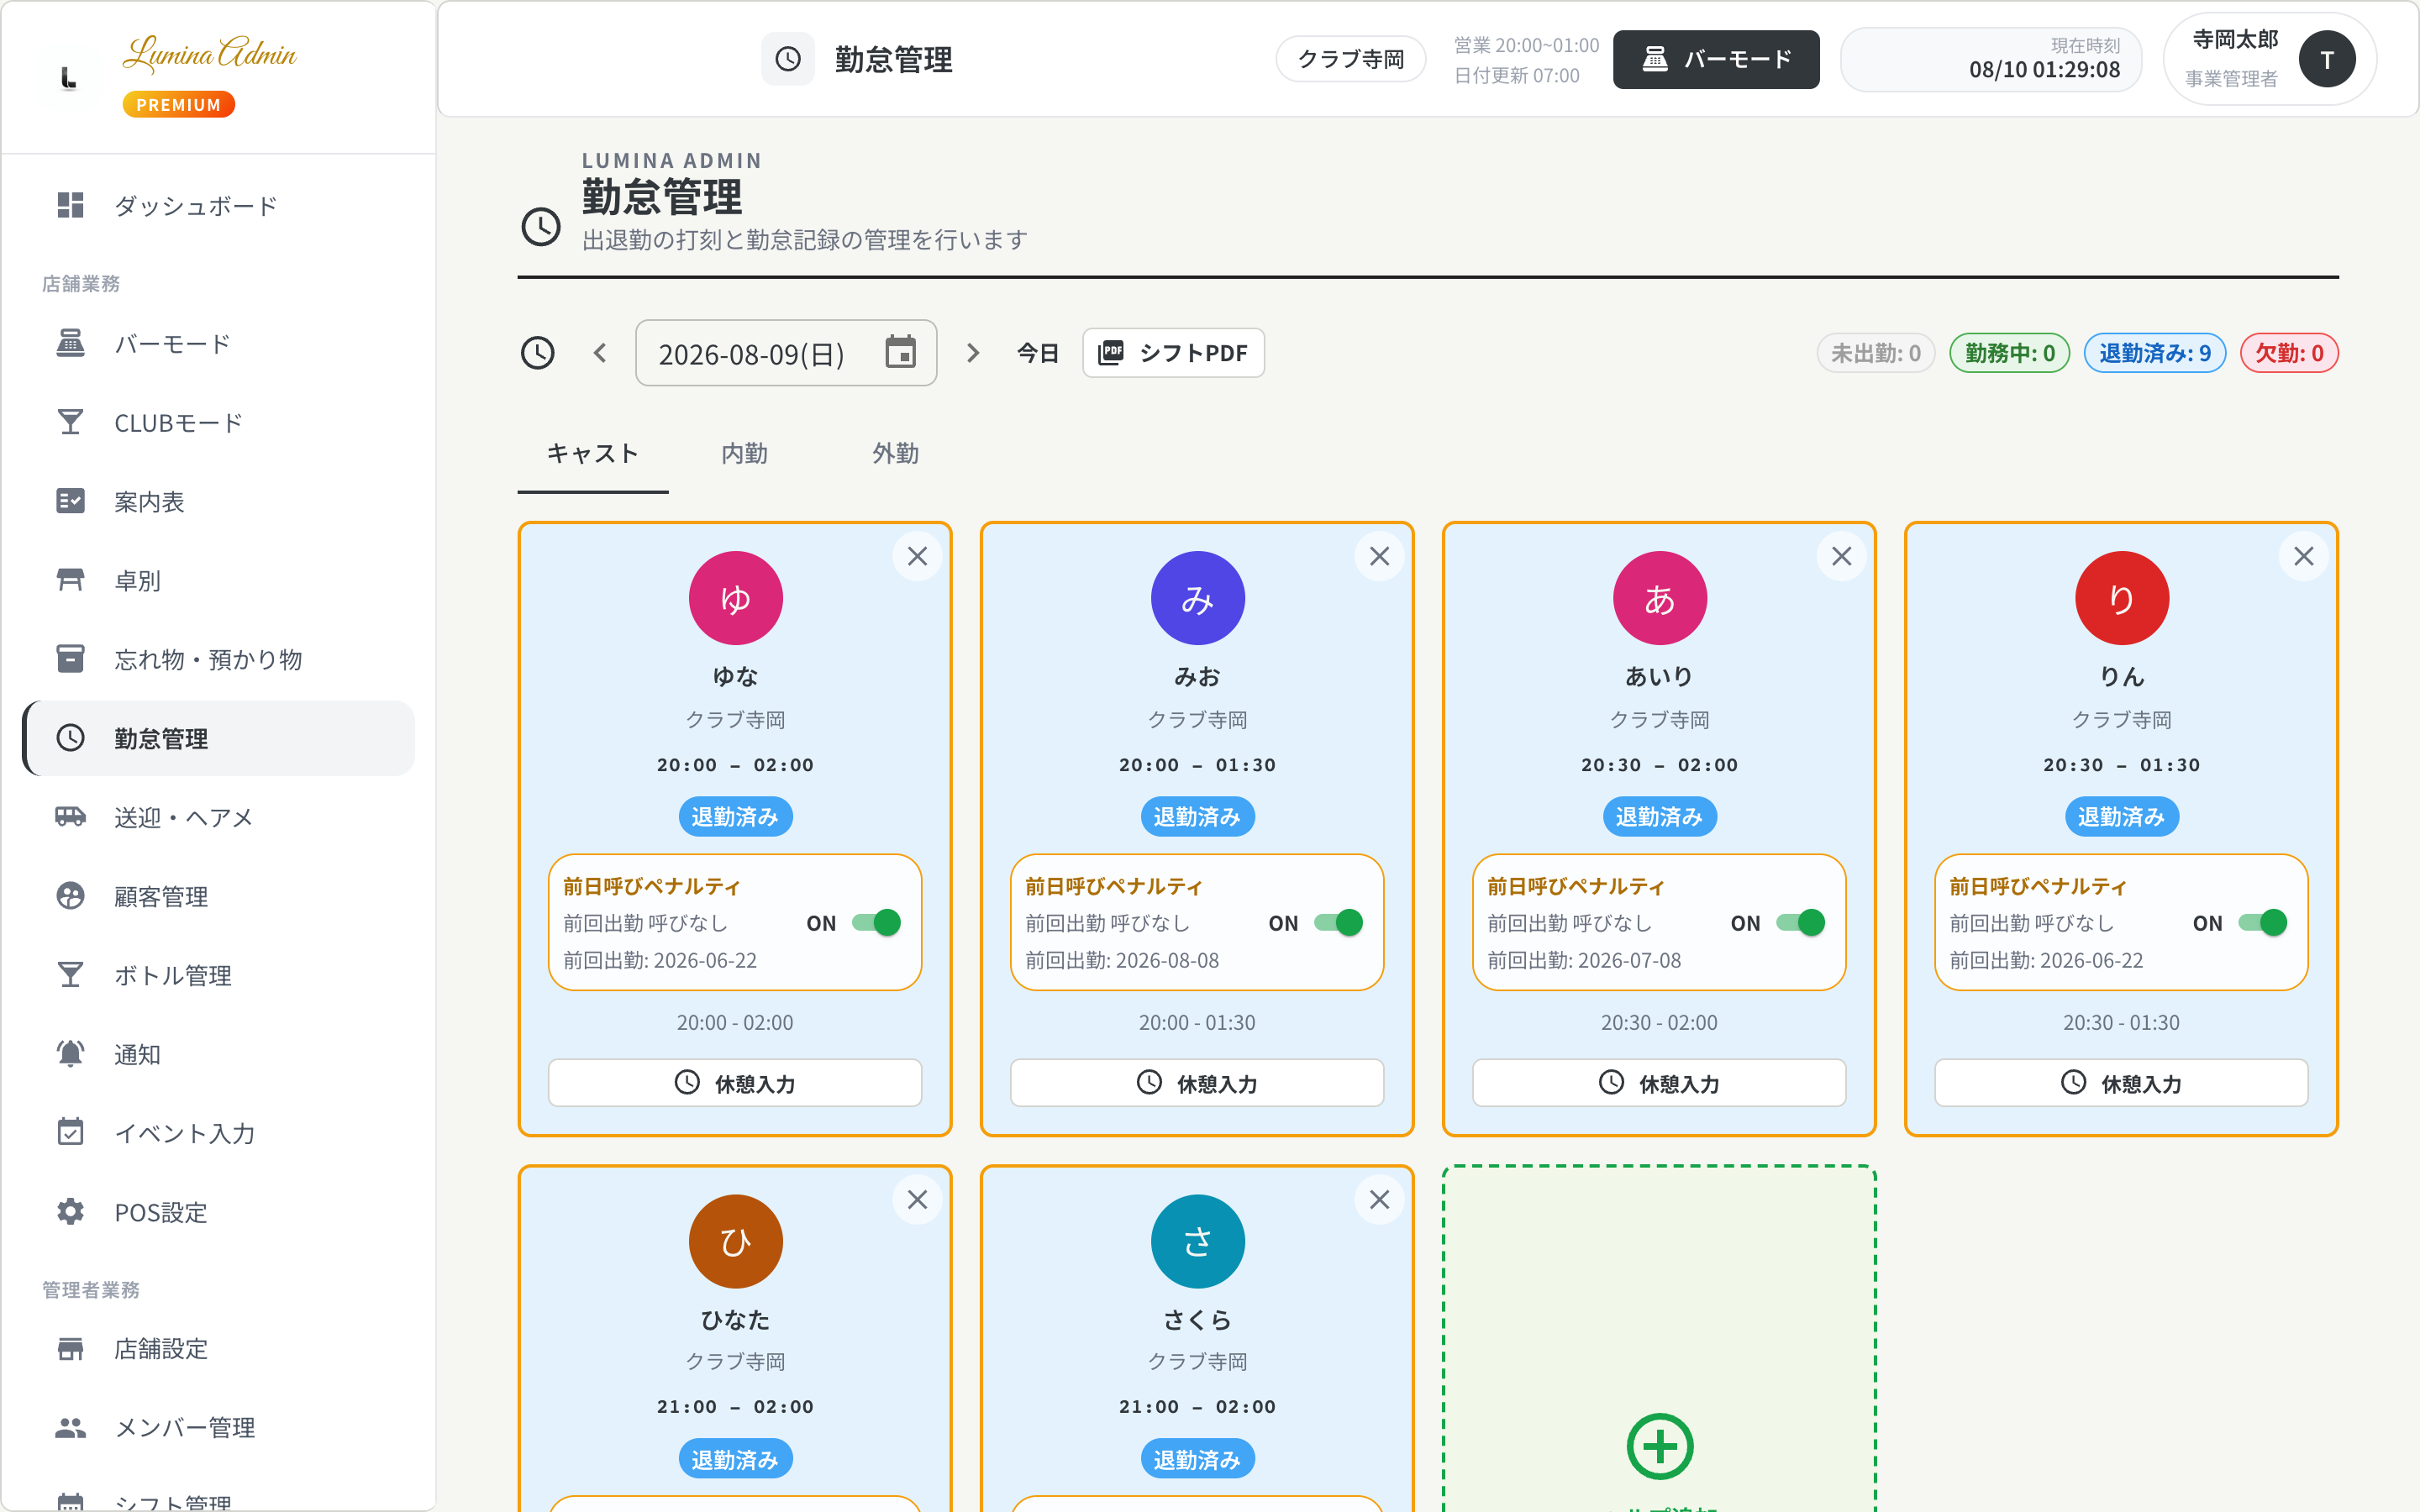Screen dimensions: 2420x1512
Task: Open 送迎・ヘアメ in the sidebar
Action: (219, 817)
